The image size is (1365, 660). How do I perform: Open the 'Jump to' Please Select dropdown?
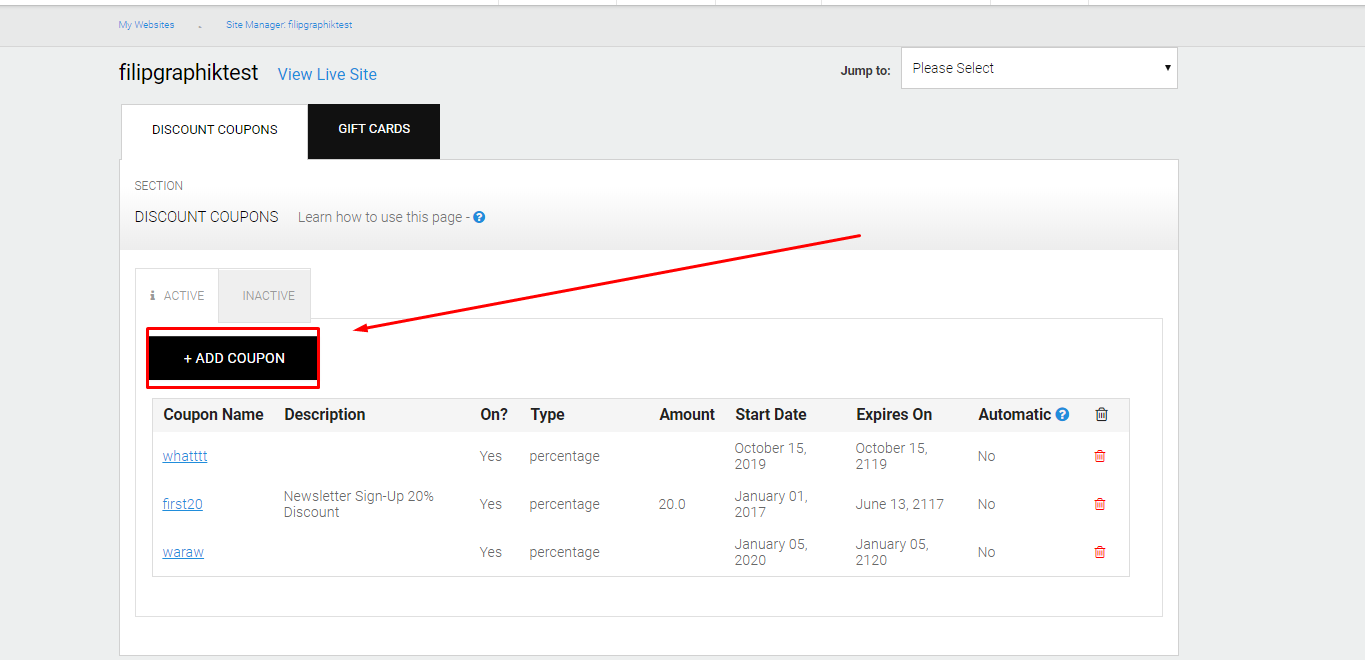point(1039,67)
